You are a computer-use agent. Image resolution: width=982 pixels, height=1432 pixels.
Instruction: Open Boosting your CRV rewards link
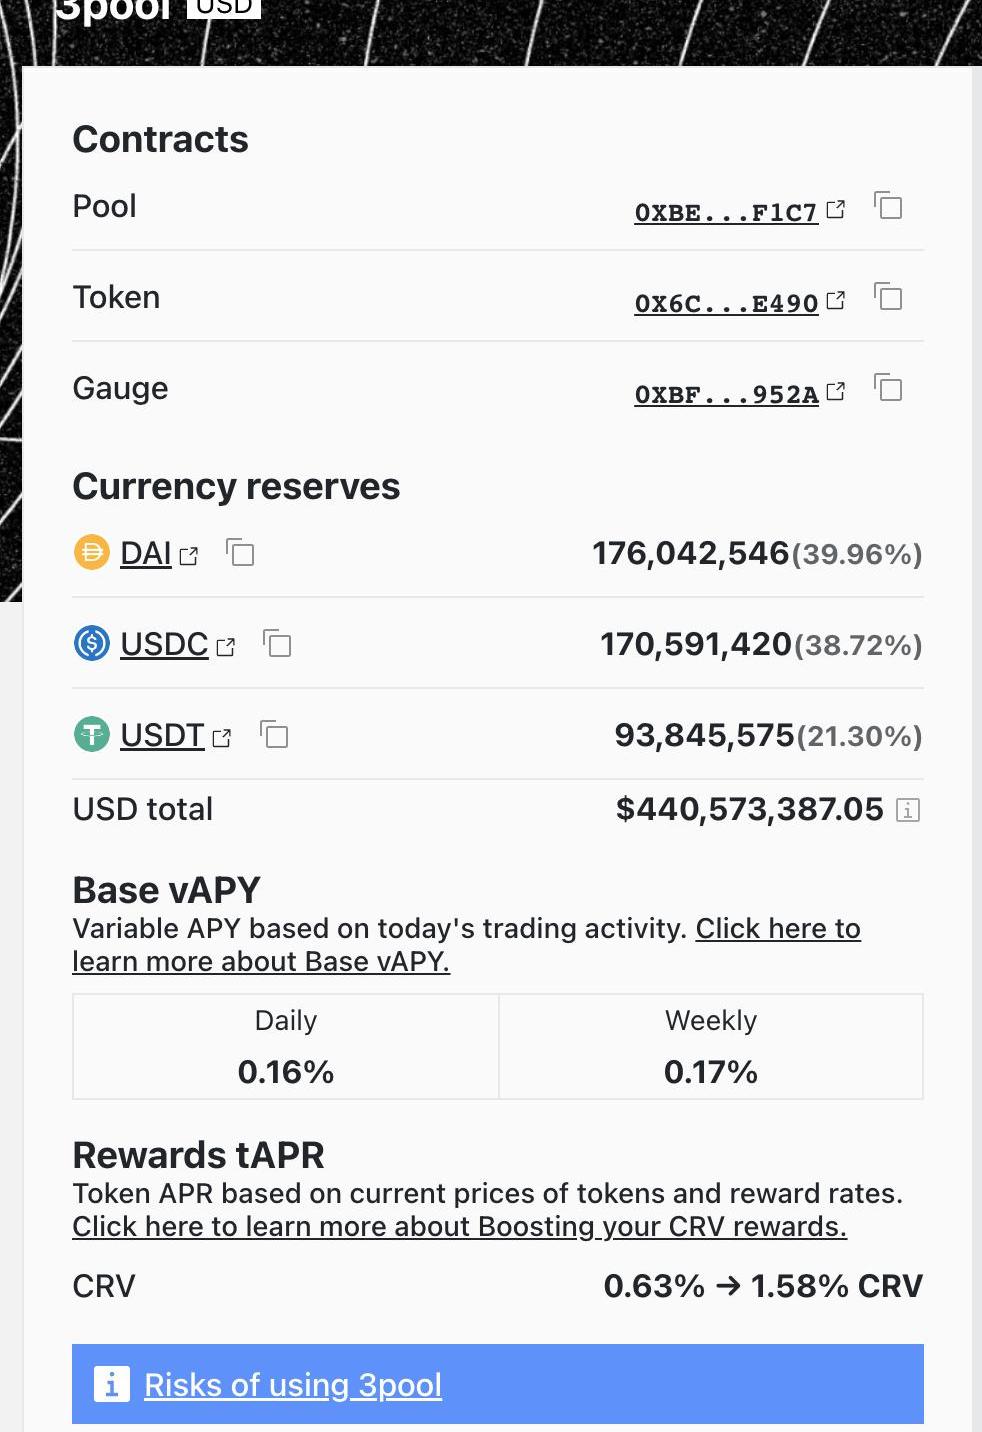click(459, 1226)
